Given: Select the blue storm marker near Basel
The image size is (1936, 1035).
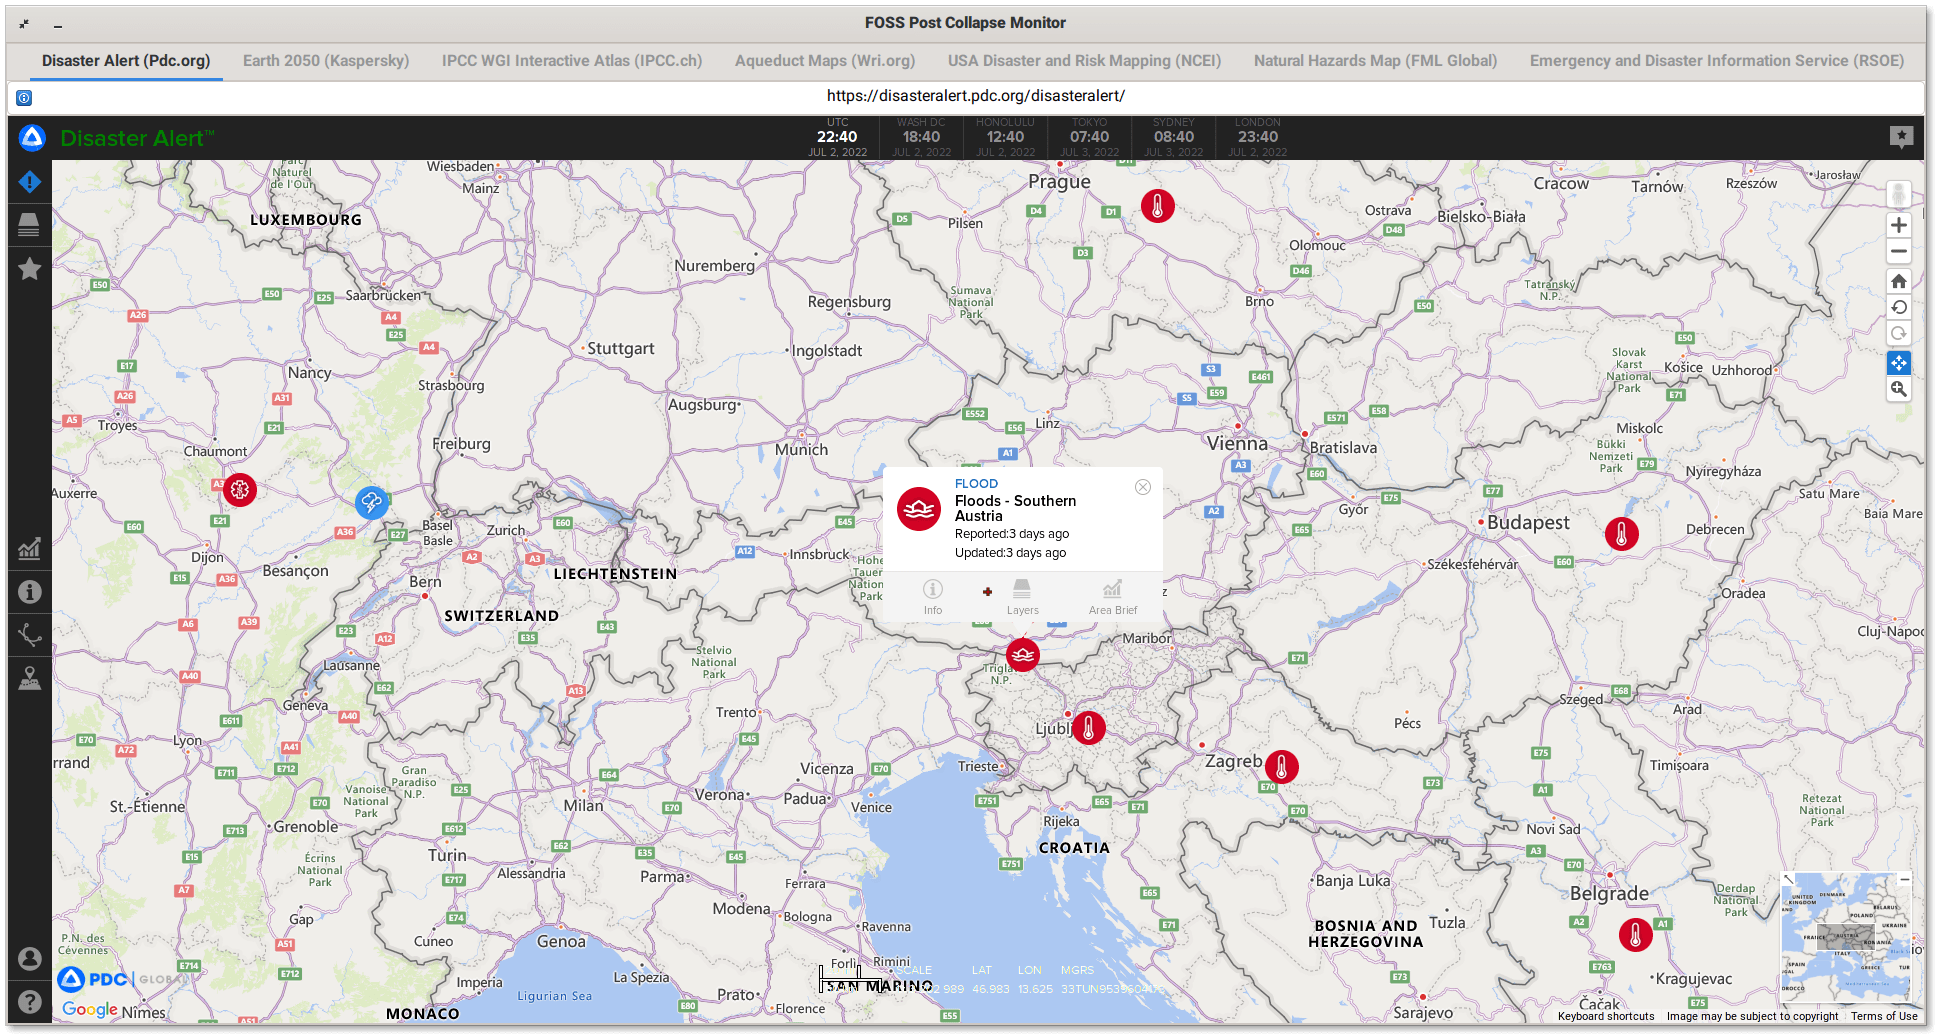Looking at the screenshot, I should (372, 502).
